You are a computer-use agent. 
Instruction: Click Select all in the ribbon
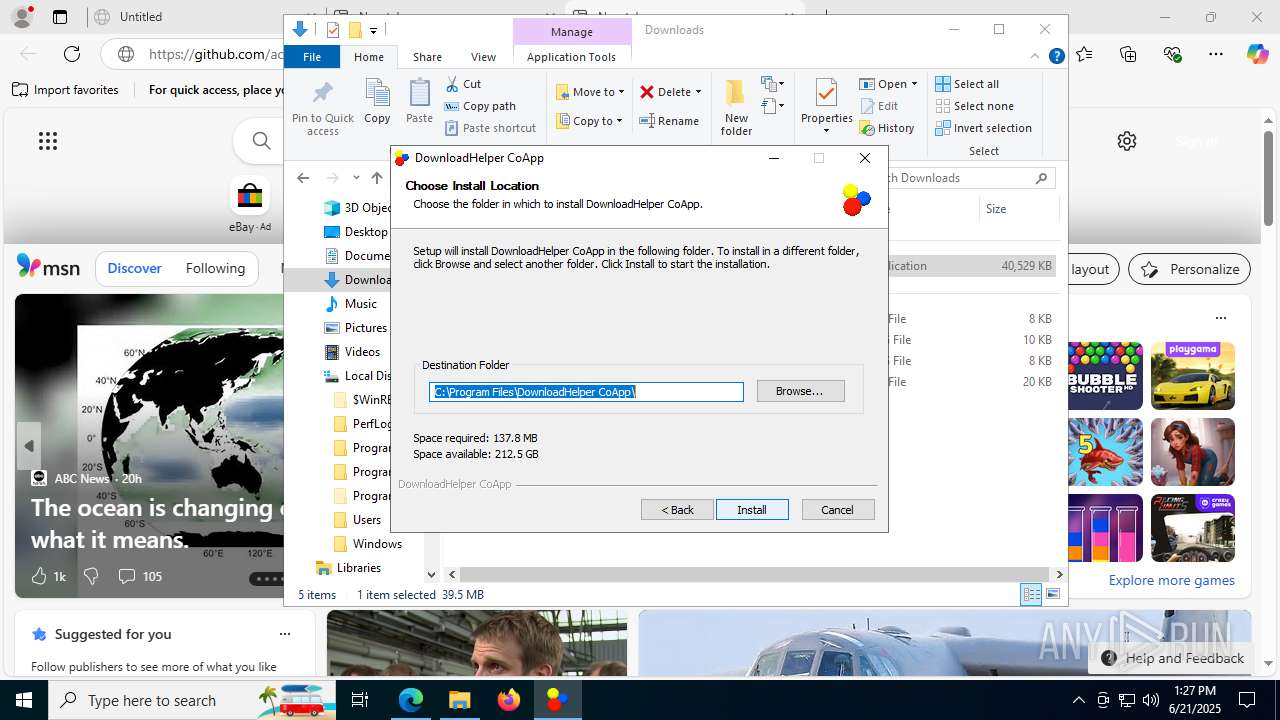coord(967,84)
